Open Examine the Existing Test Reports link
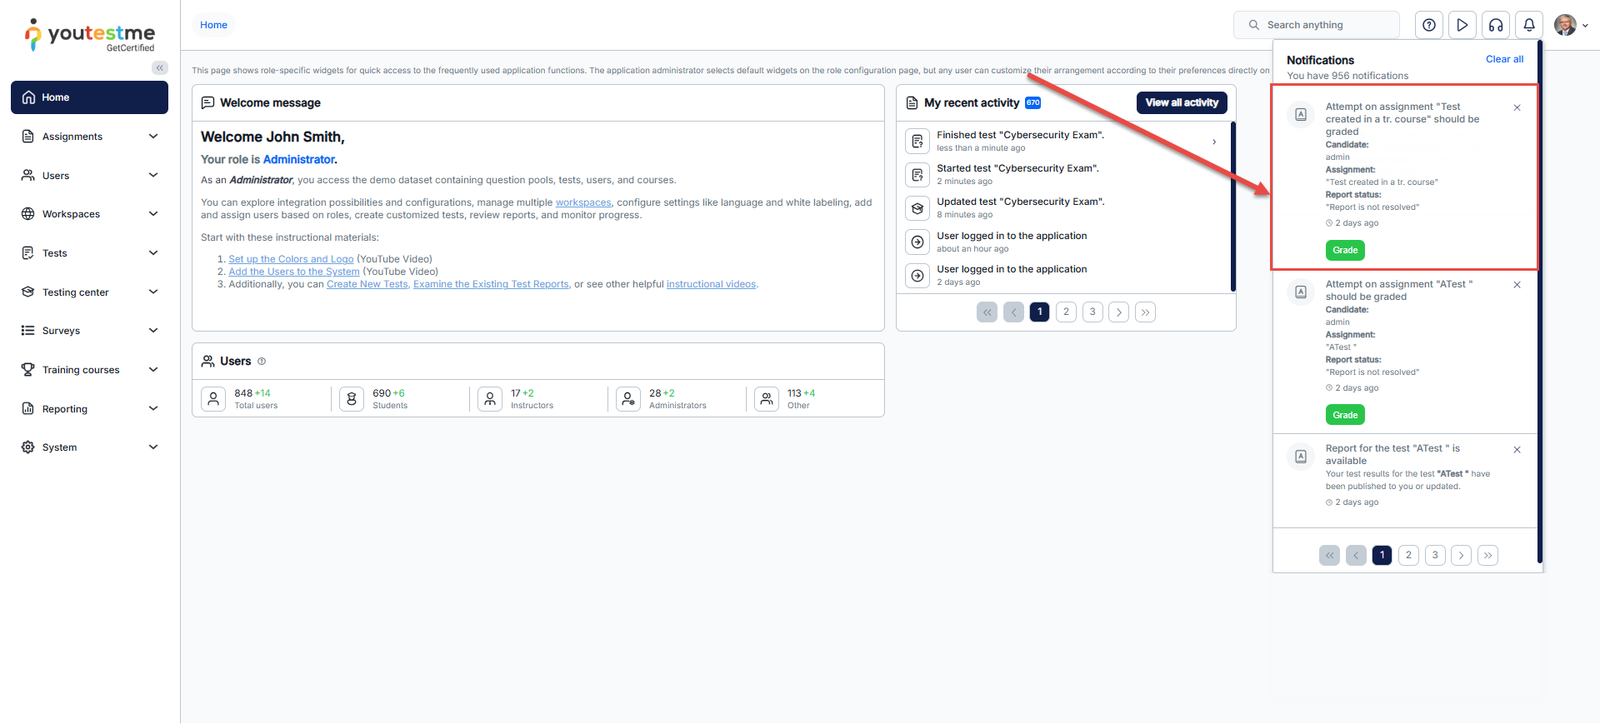 (x=491, y=284)
